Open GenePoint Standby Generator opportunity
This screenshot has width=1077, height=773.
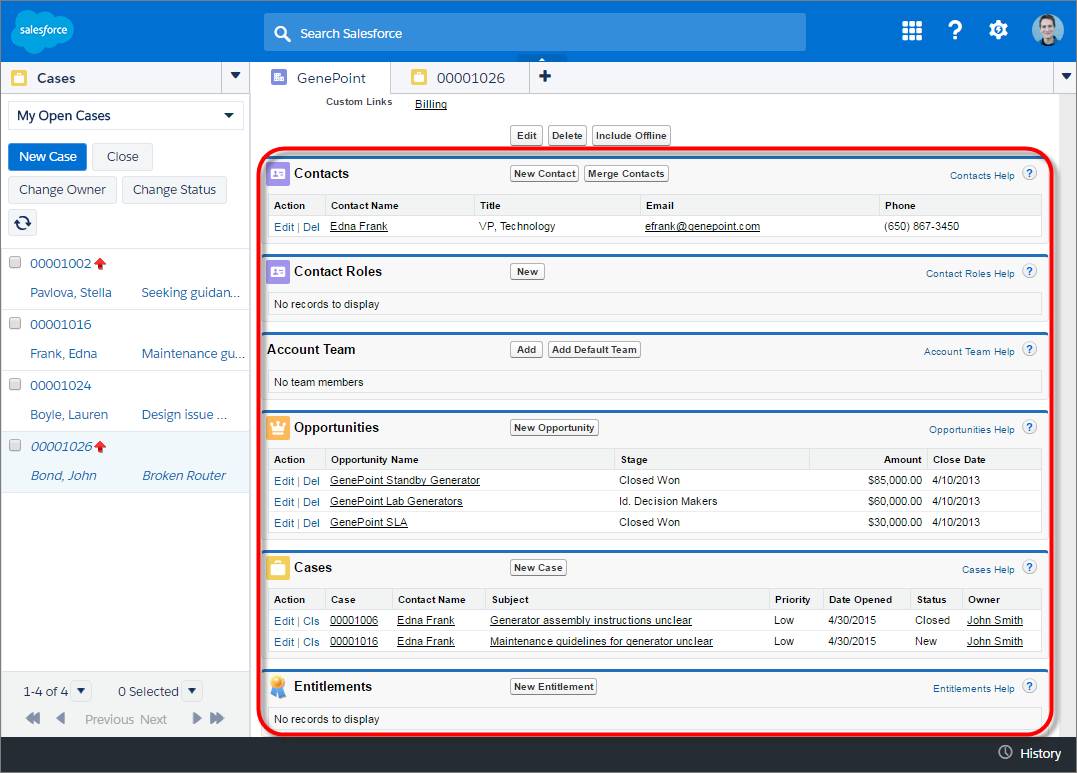coord(405,480)
